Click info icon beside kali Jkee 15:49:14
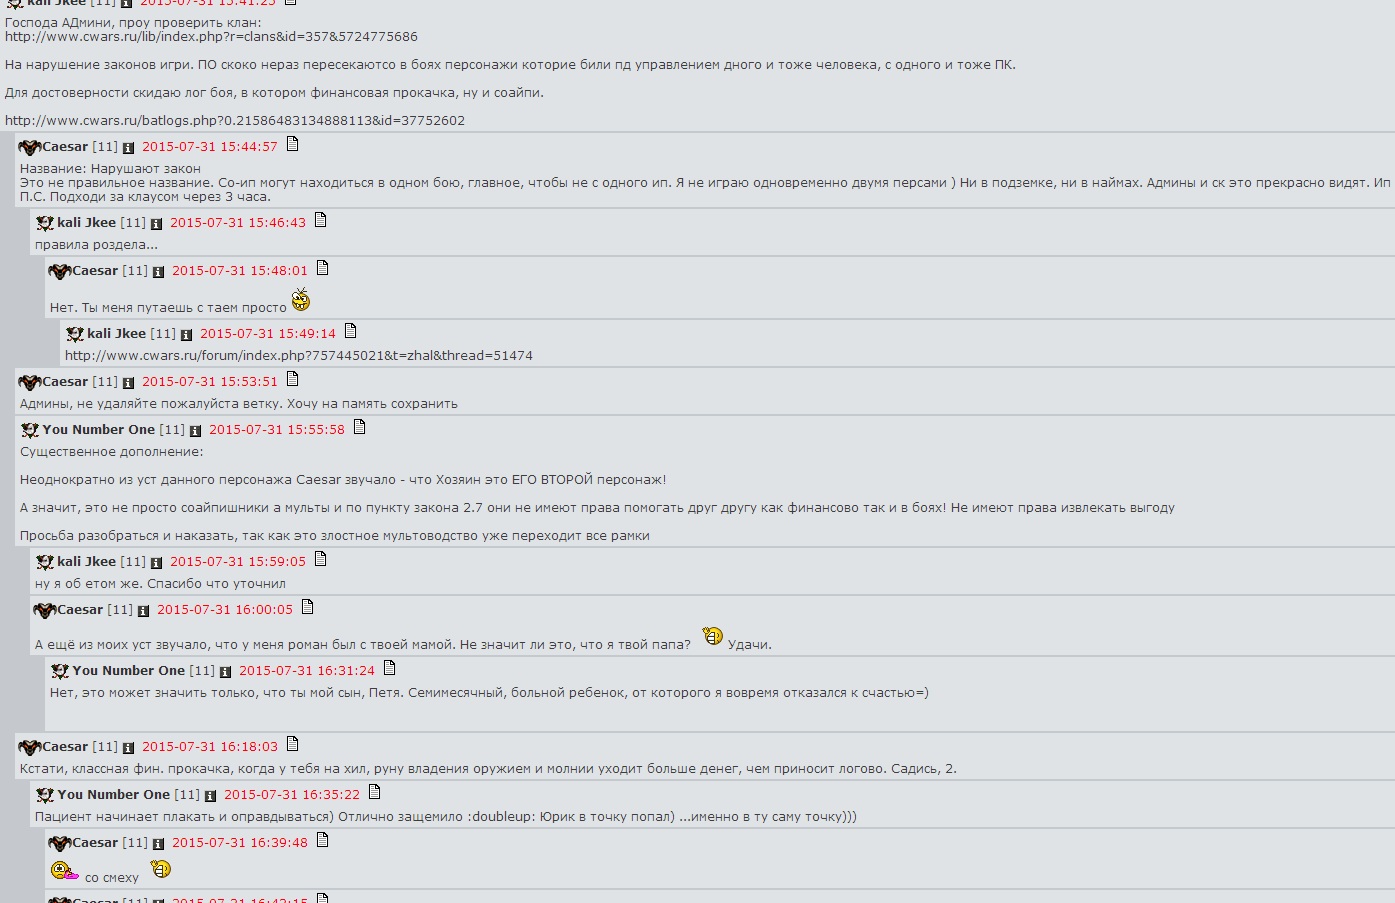The width and height of the screenshot is (1395, 903). click(x=186, y=335)
